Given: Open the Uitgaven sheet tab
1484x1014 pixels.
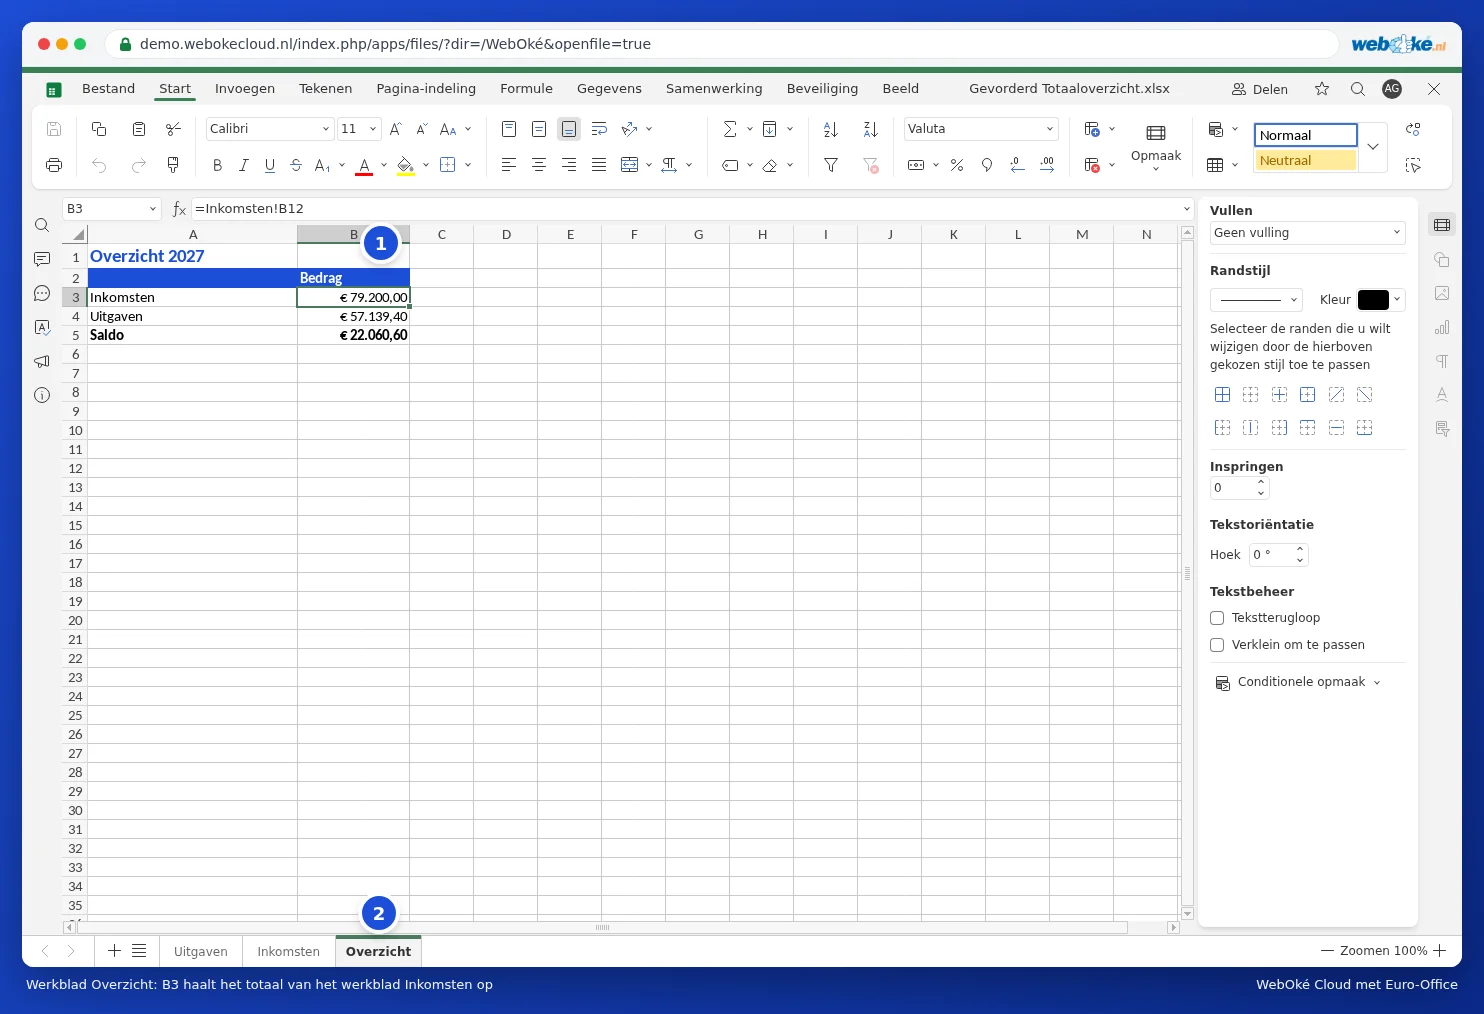Looking at the screenshot, I should 201,952.
